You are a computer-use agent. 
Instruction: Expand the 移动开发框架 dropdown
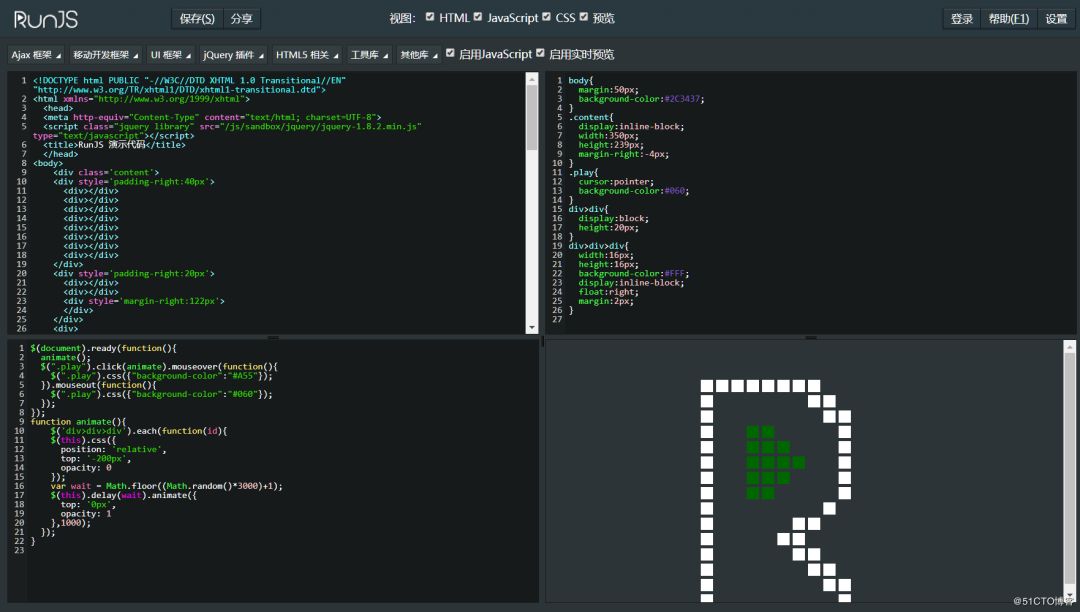(x=105, y=54)
